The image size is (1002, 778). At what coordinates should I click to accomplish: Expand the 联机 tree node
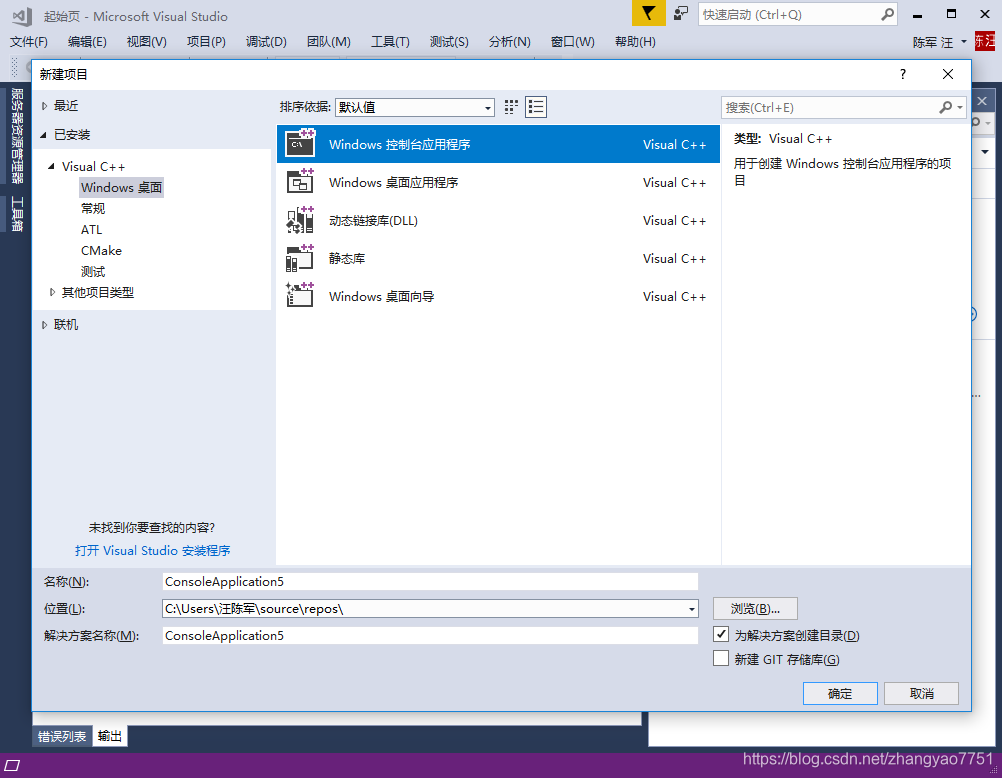[44, 325]
